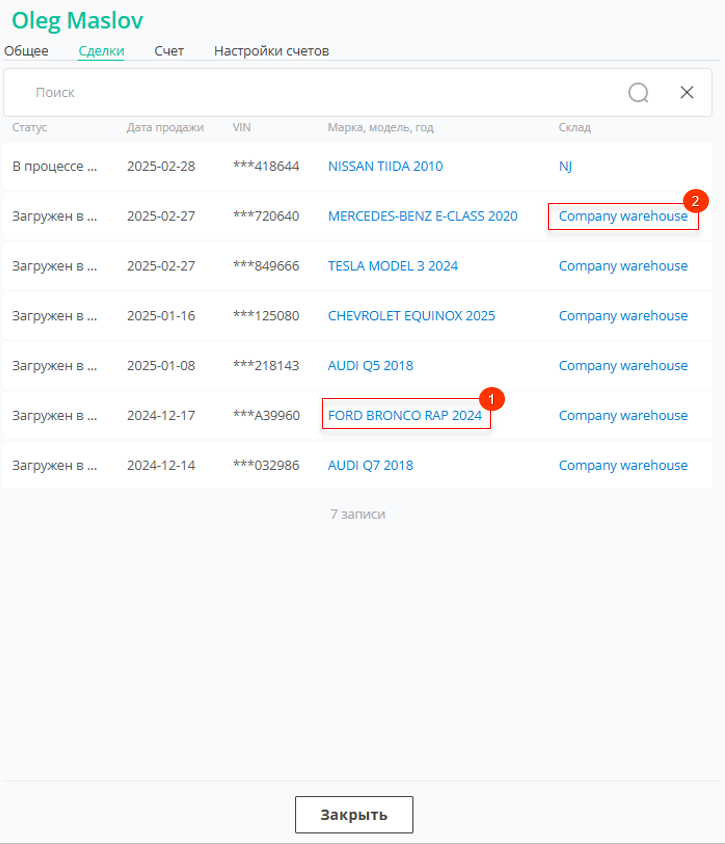The width and height of the screenshot is (725, 844).
Task: Open the TESLA MODEL 3 2024 link
Action: [393, 266]
